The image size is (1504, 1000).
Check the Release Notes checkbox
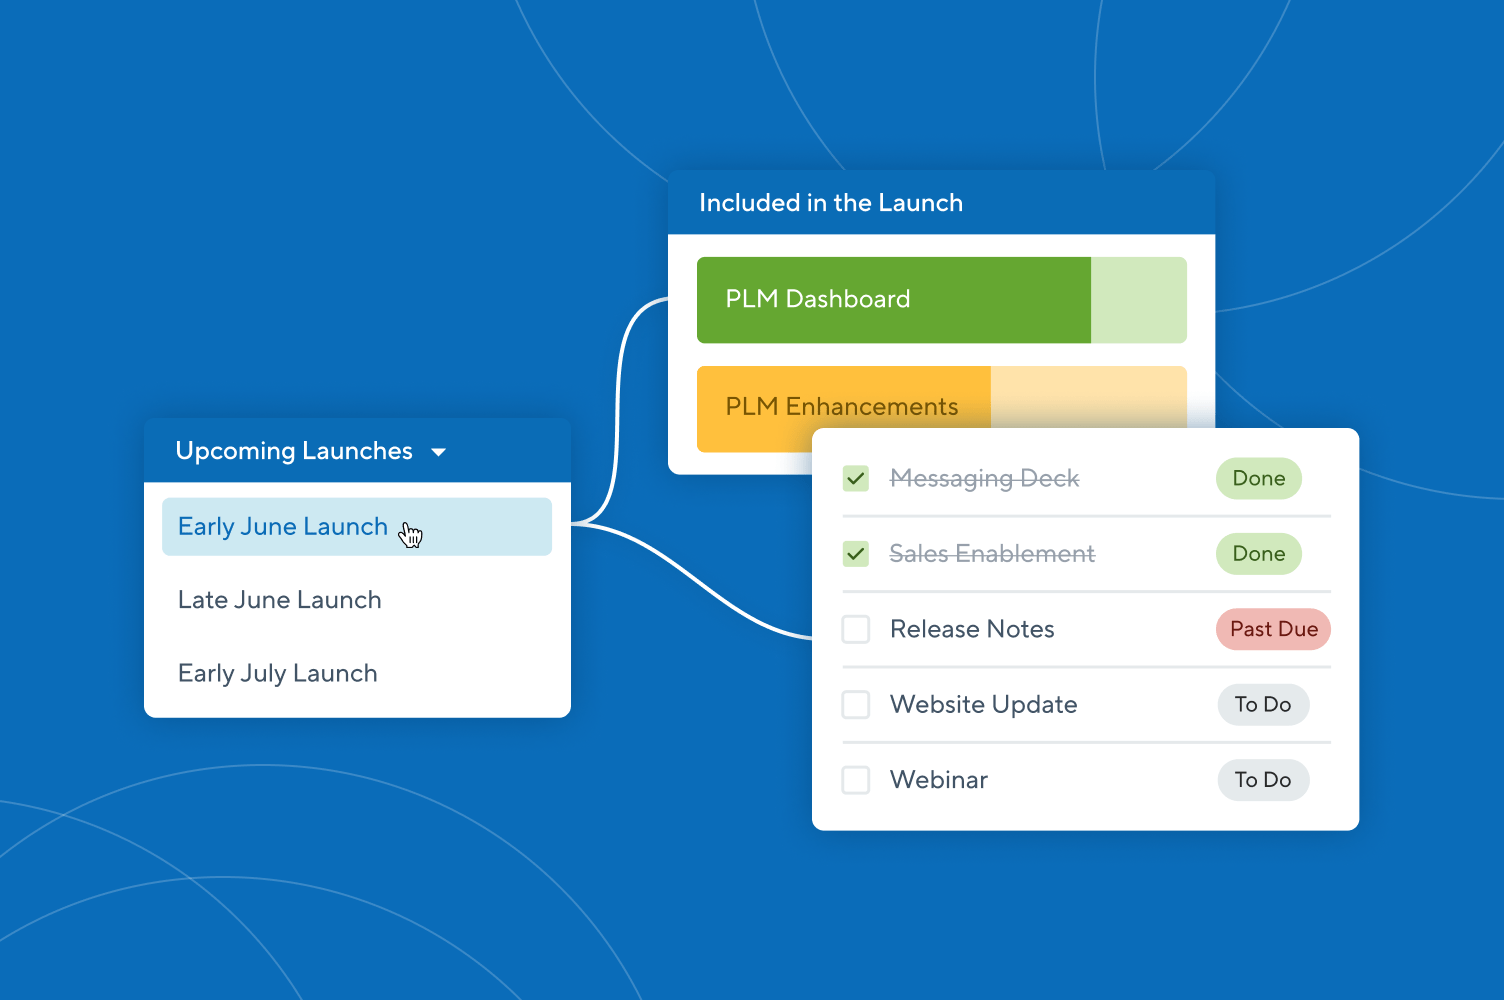(x=856, y=629)
